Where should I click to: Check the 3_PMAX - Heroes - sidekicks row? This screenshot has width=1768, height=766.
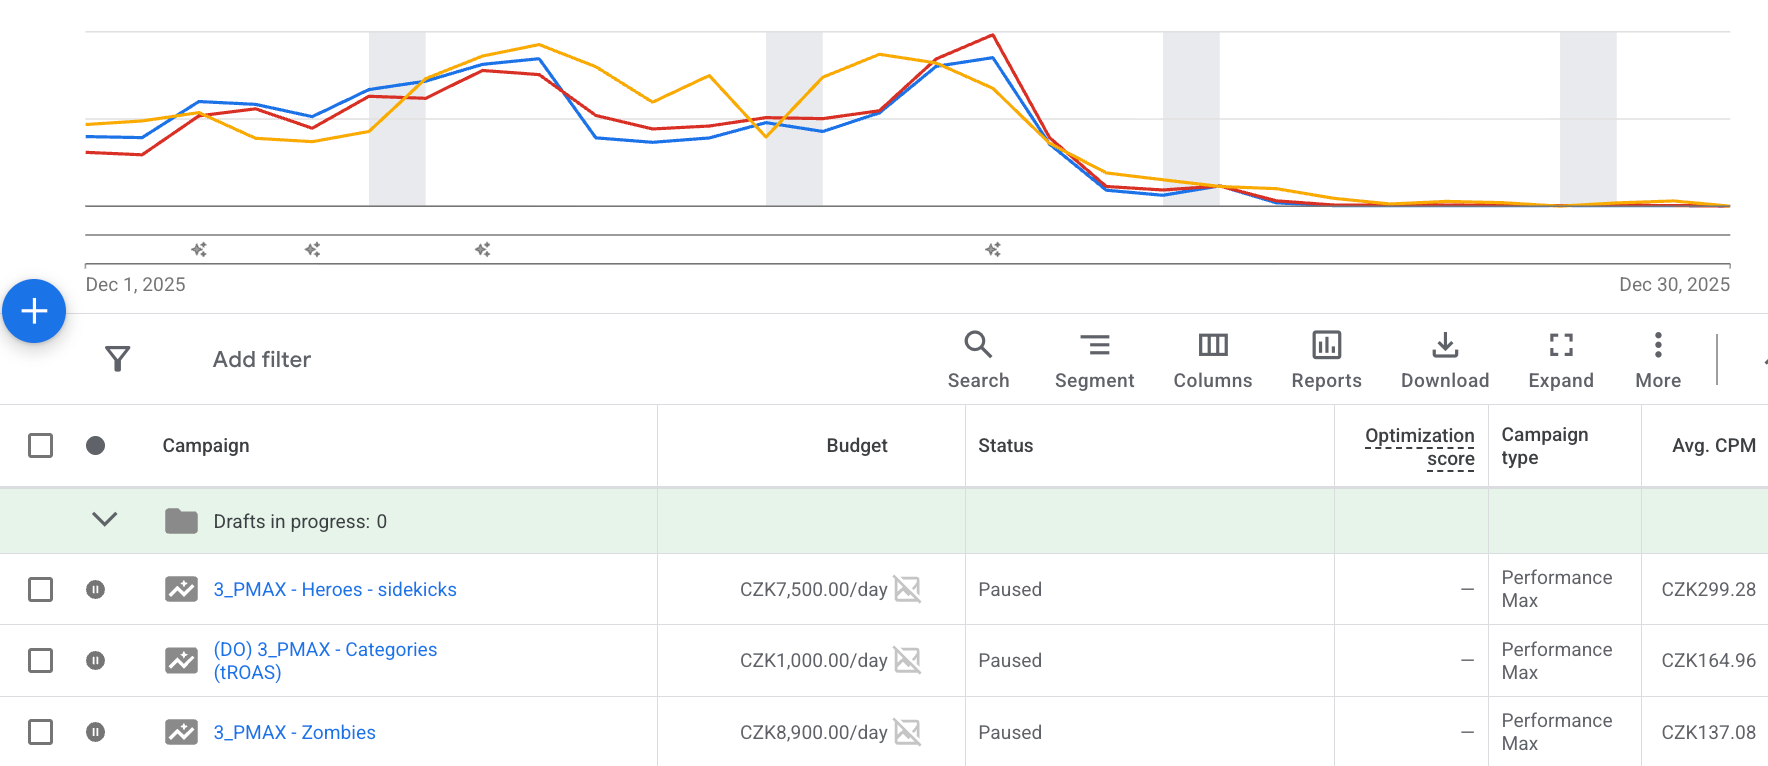(41, 589)
